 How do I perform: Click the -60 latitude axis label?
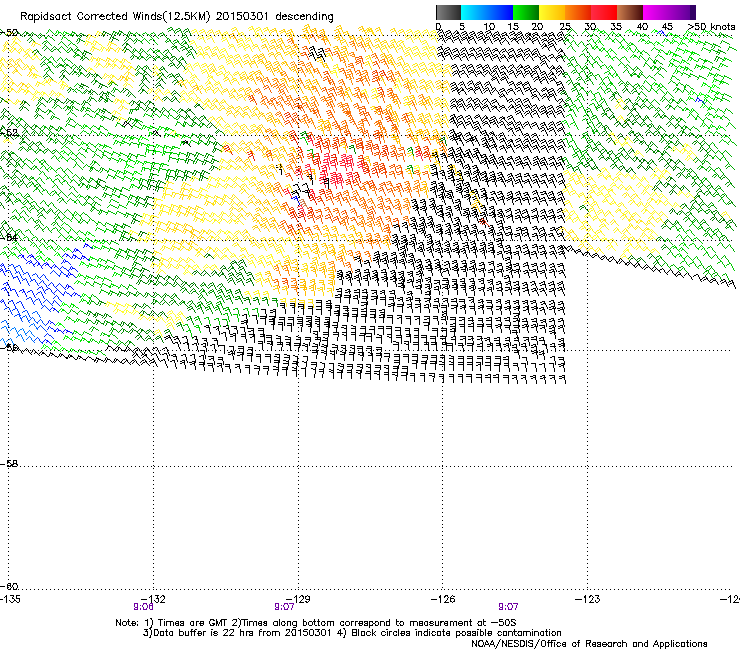click(x=9, y=586)
